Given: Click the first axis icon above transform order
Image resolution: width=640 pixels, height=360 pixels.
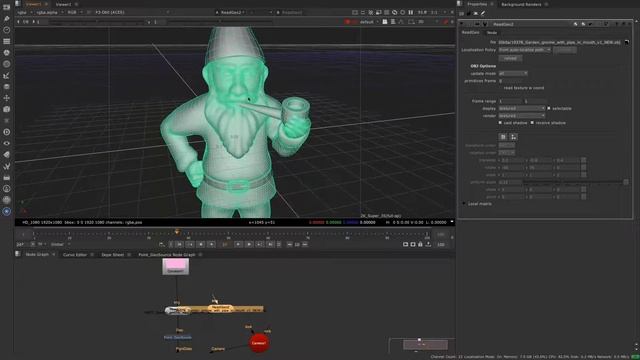Looking at the screenshot, I should tap(503, 137).
